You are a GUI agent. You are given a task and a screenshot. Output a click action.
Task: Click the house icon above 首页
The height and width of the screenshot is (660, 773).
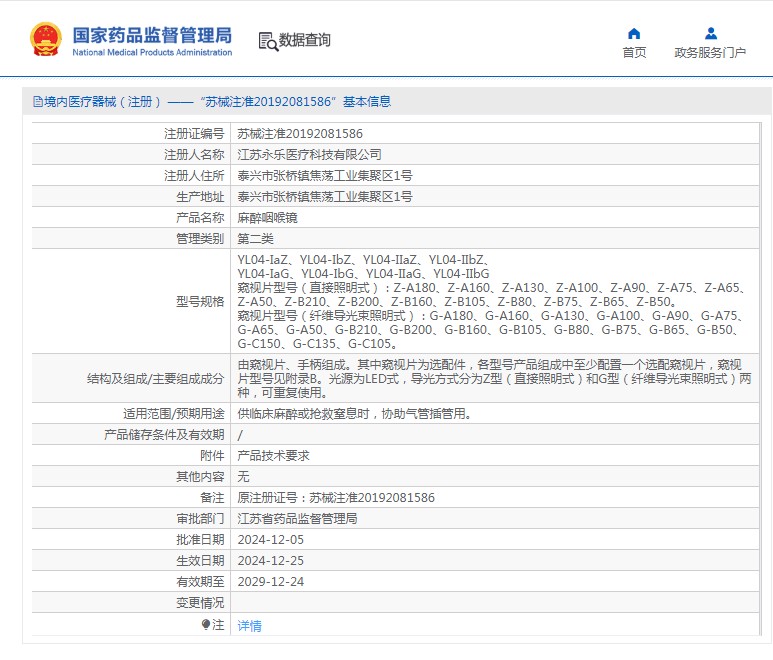point(634,33)
